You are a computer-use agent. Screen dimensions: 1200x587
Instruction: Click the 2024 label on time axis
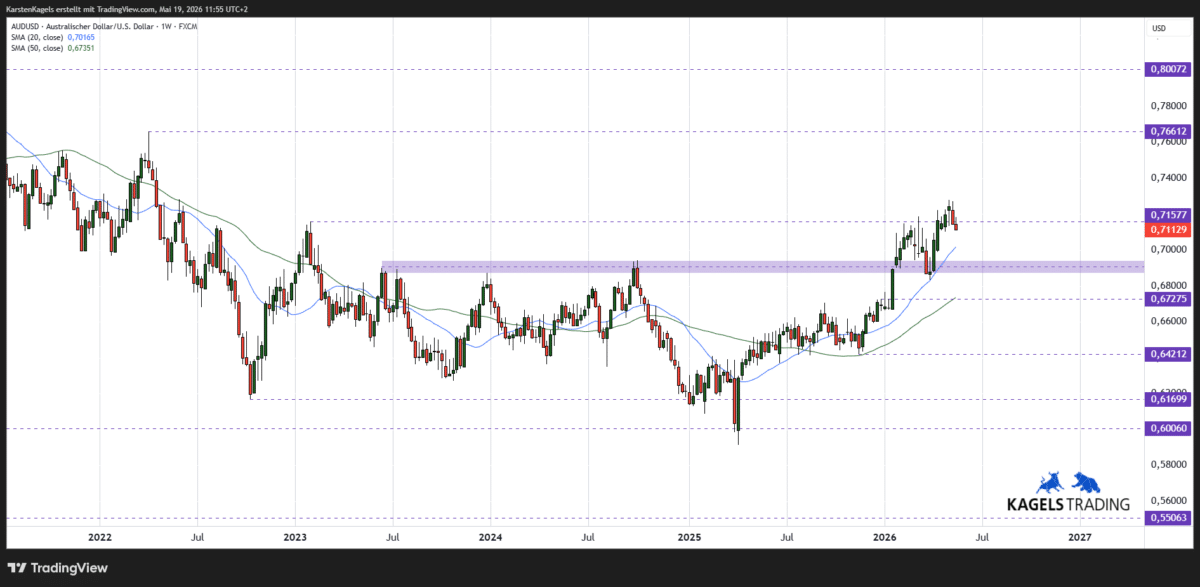point(491,538)
